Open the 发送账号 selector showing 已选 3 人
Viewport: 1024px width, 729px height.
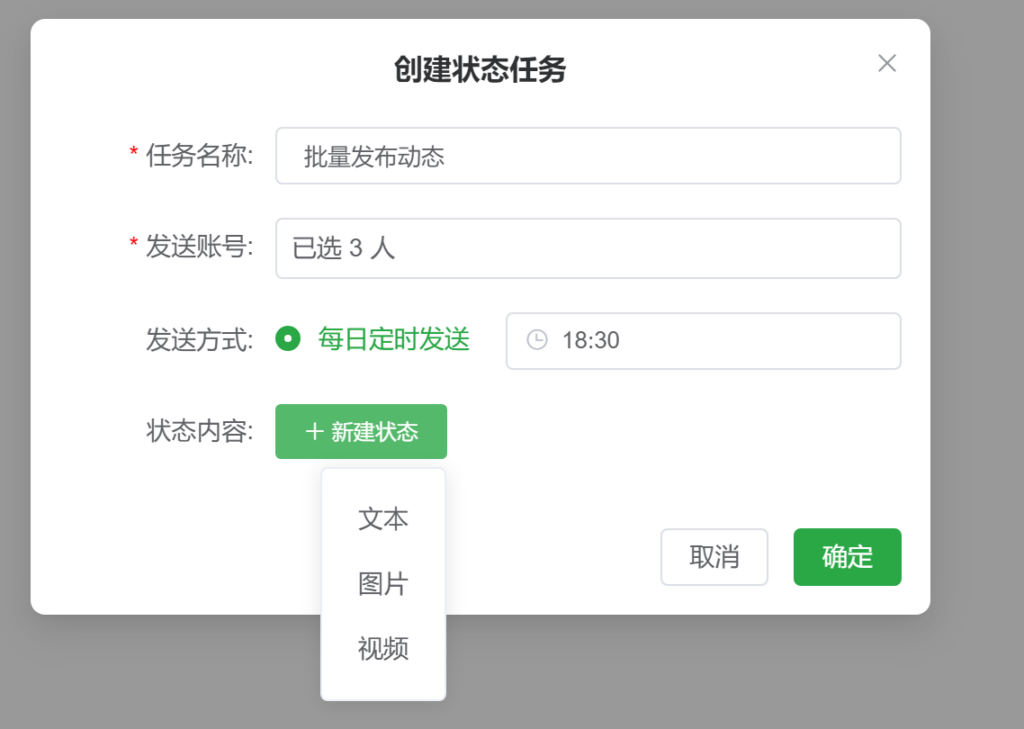[x=588, y=248]
